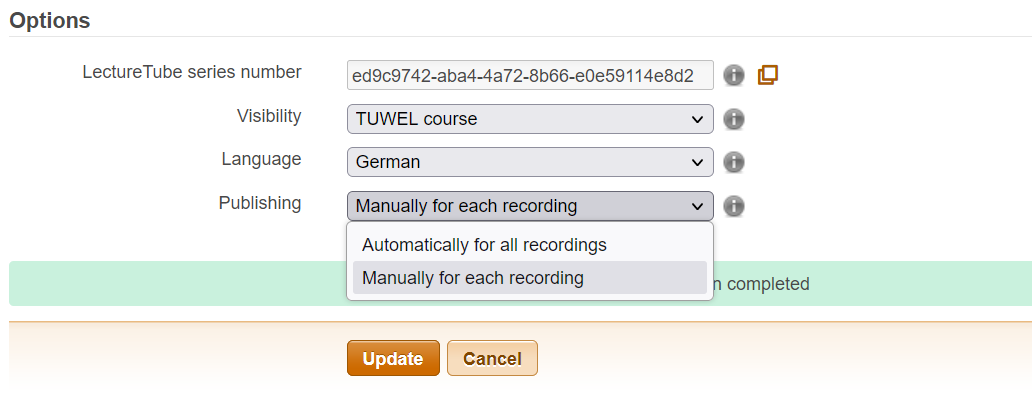Screen dimensions: 1032x397
Task: Expand the Language dropdown set to German
Action: tap(530, 162)
